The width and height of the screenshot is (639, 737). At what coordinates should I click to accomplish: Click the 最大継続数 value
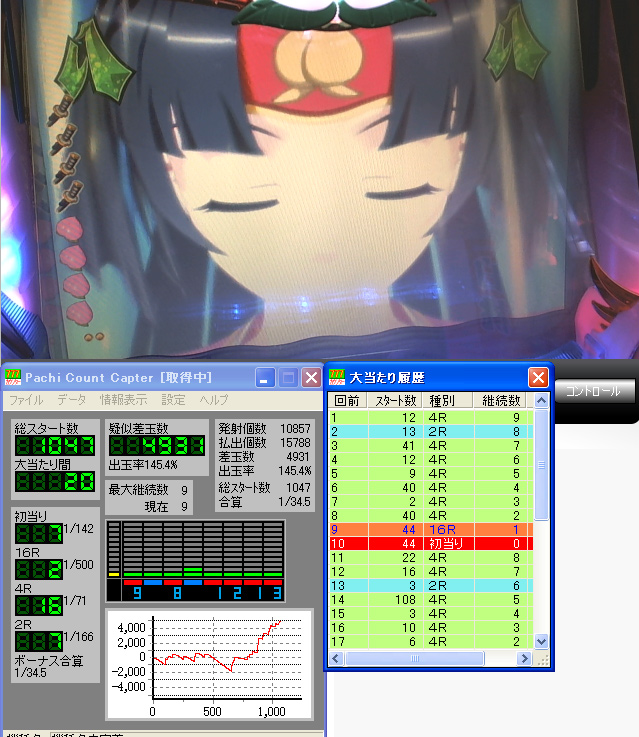184,490
